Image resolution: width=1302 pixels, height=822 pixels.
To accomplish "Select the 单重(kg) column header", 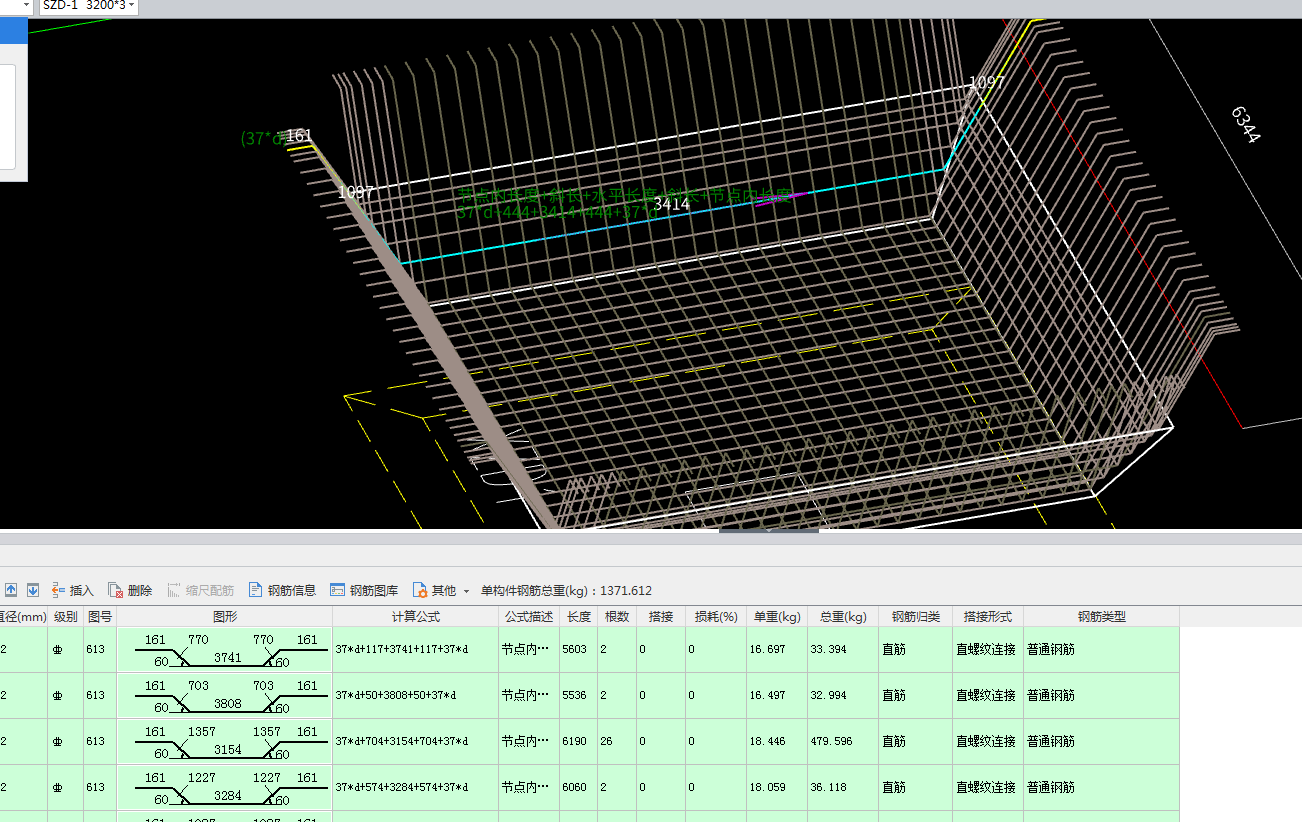I will pyautogui.click(x=776, y=617).
